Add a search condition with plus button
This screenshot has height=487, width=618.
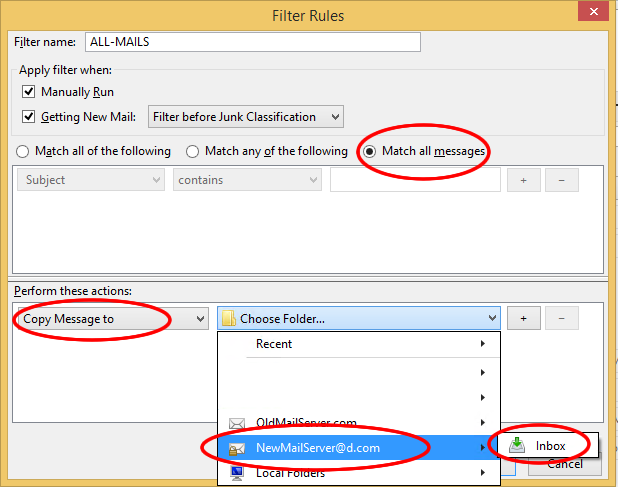[x=523, y=180]
